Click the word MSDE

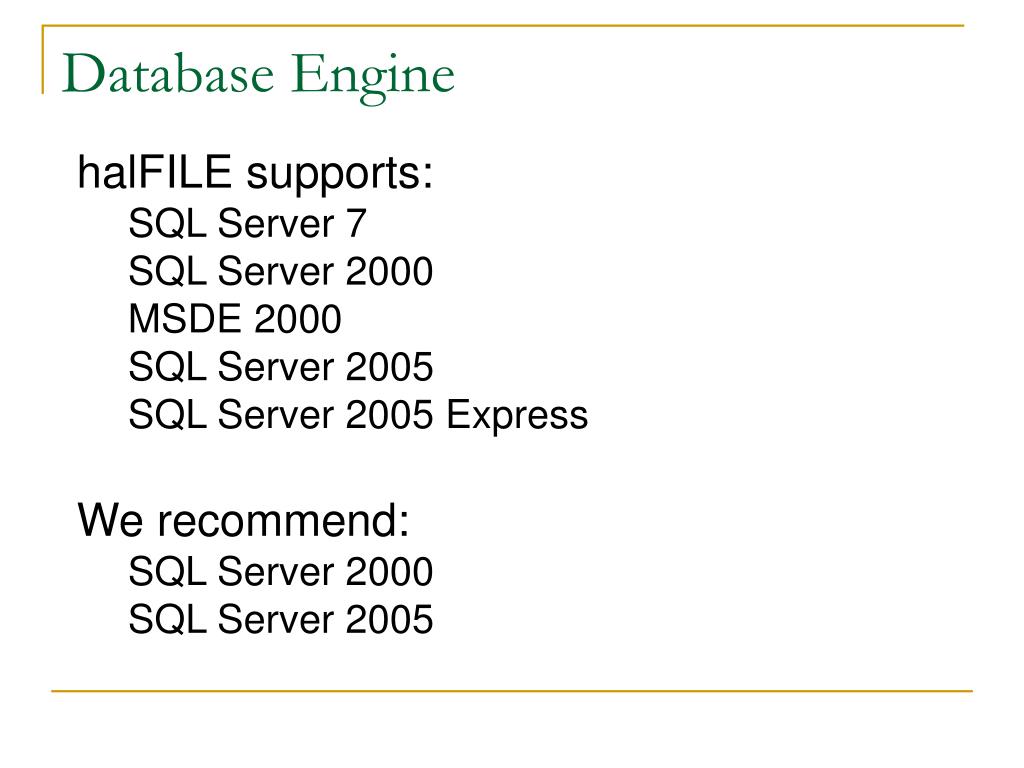pos(185,319)
